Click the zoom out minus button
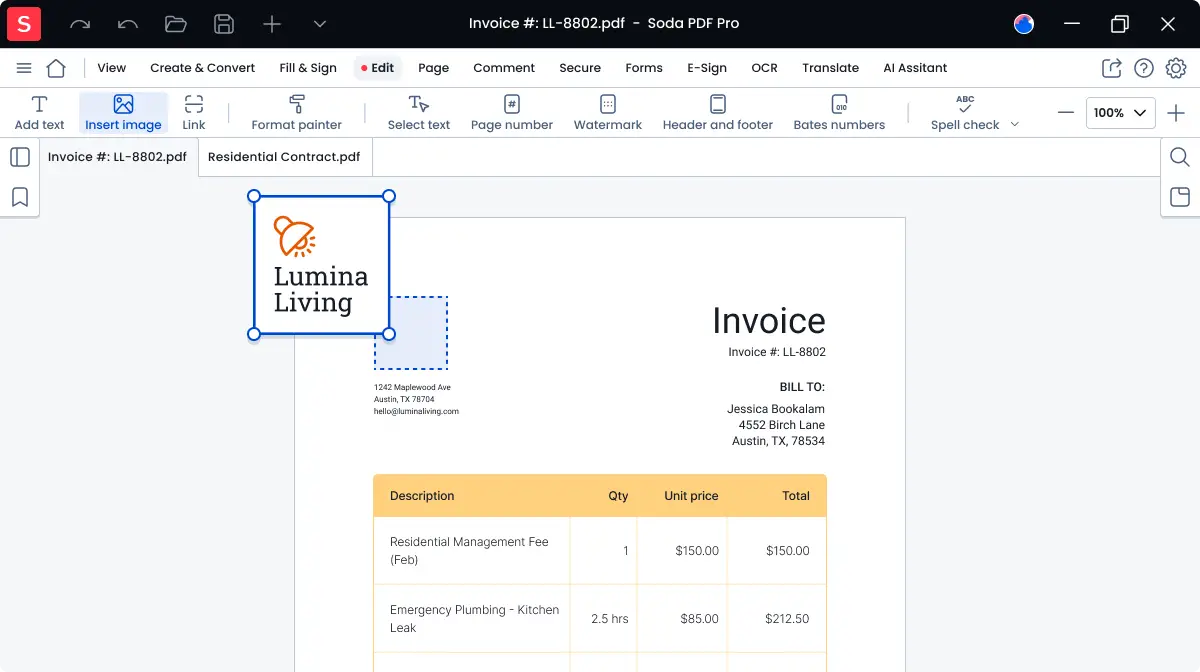The width and height of the screenshot is (1200, 672). tap(1066, 113)
